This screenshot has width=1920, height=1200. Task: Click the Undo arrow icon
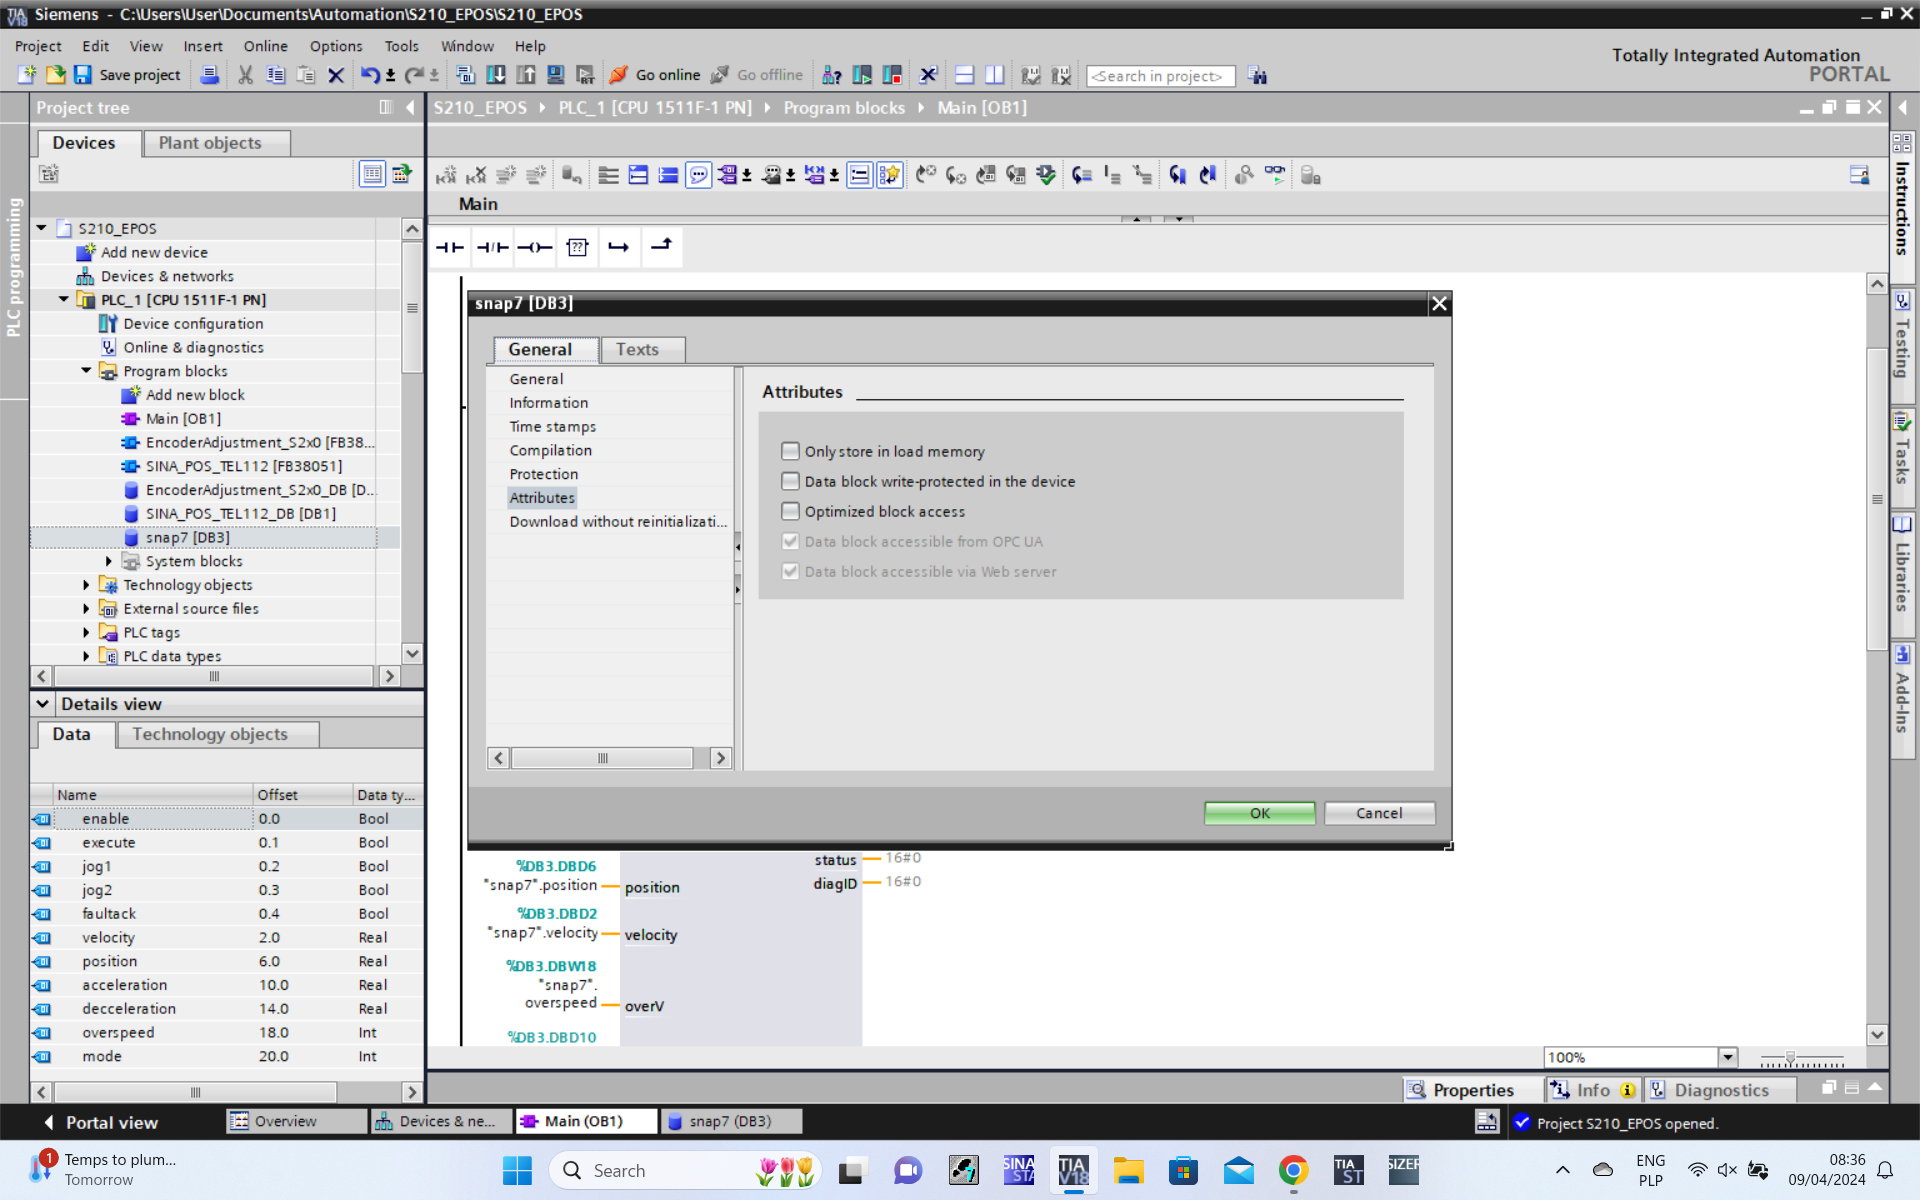pos(370,75)
